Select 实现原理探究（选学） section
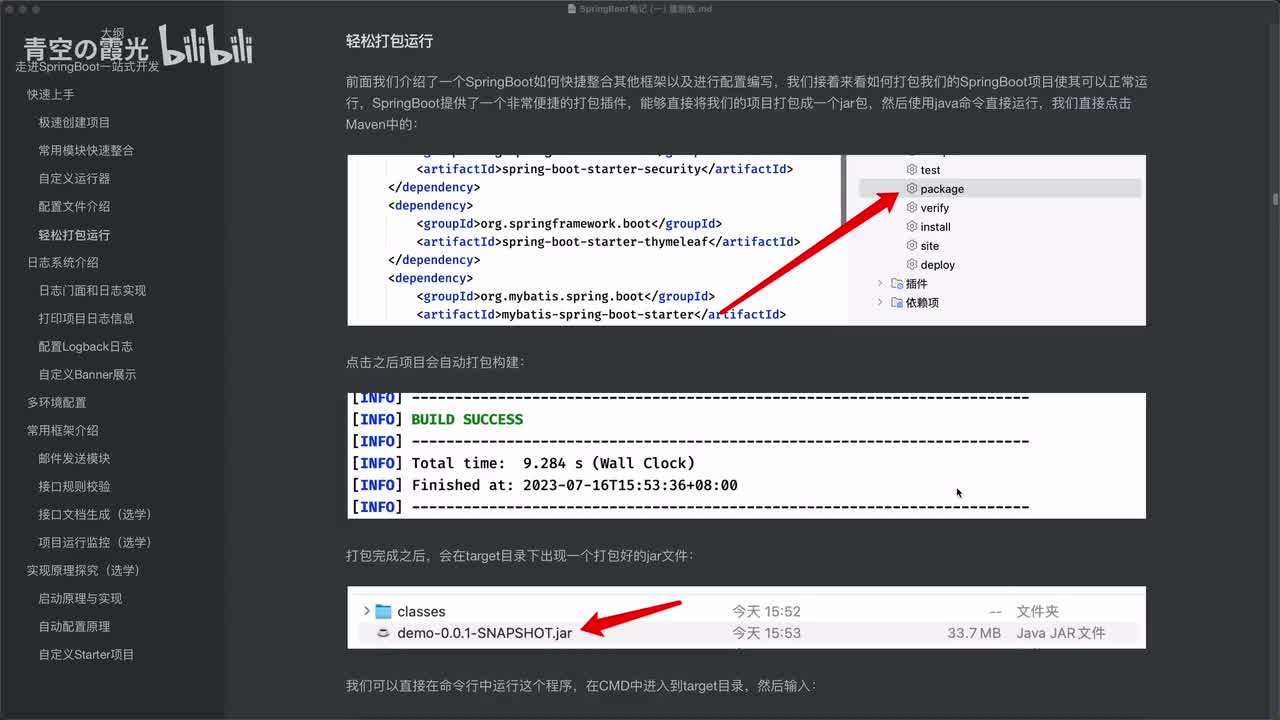This screenshot has width=1280, height=720. click(x=84, y=570)
